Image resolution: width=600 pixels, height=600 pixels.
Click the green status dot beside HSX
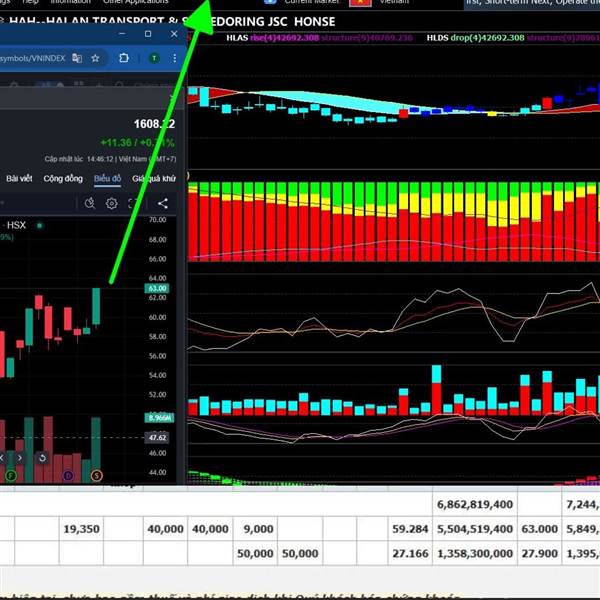pyautogui.click(x=39, y=225)
